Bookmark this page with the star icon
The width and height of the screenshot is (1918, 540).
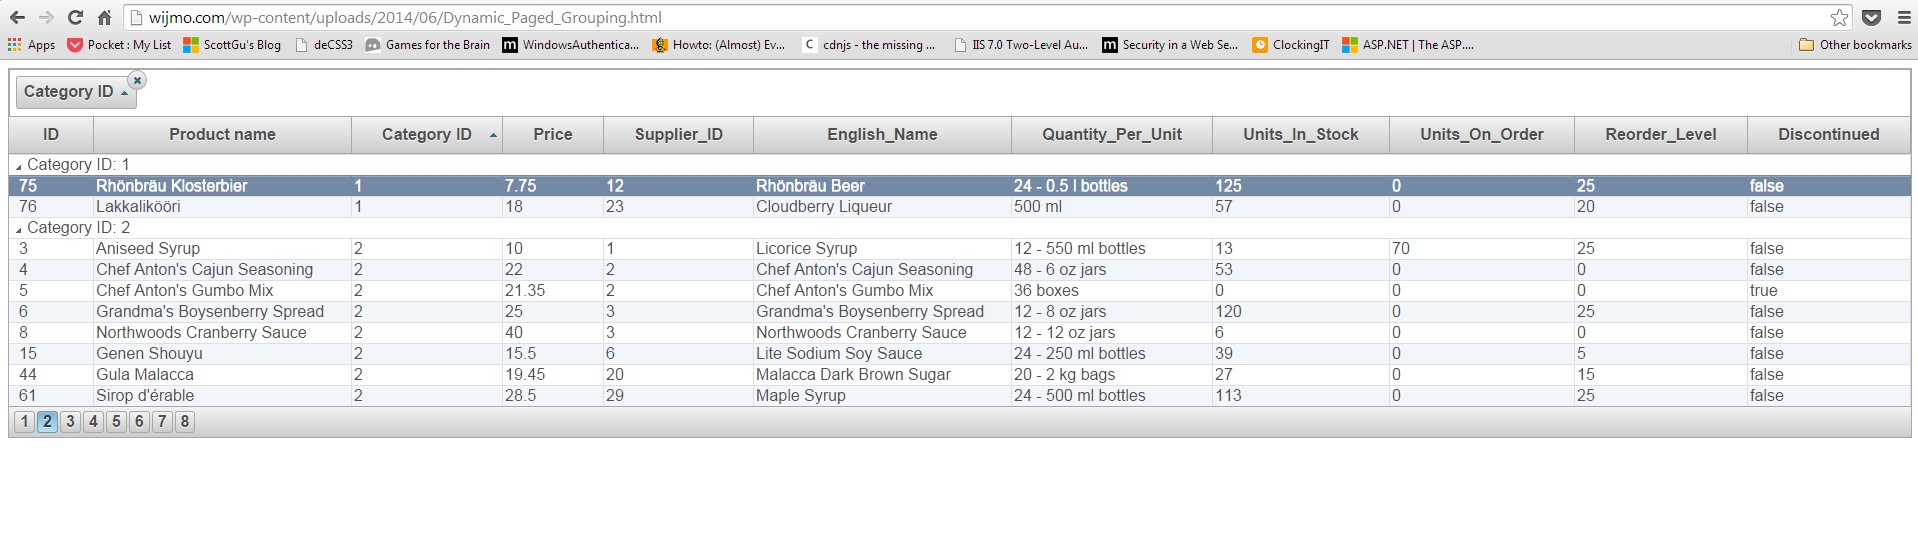pos(1839,18)
